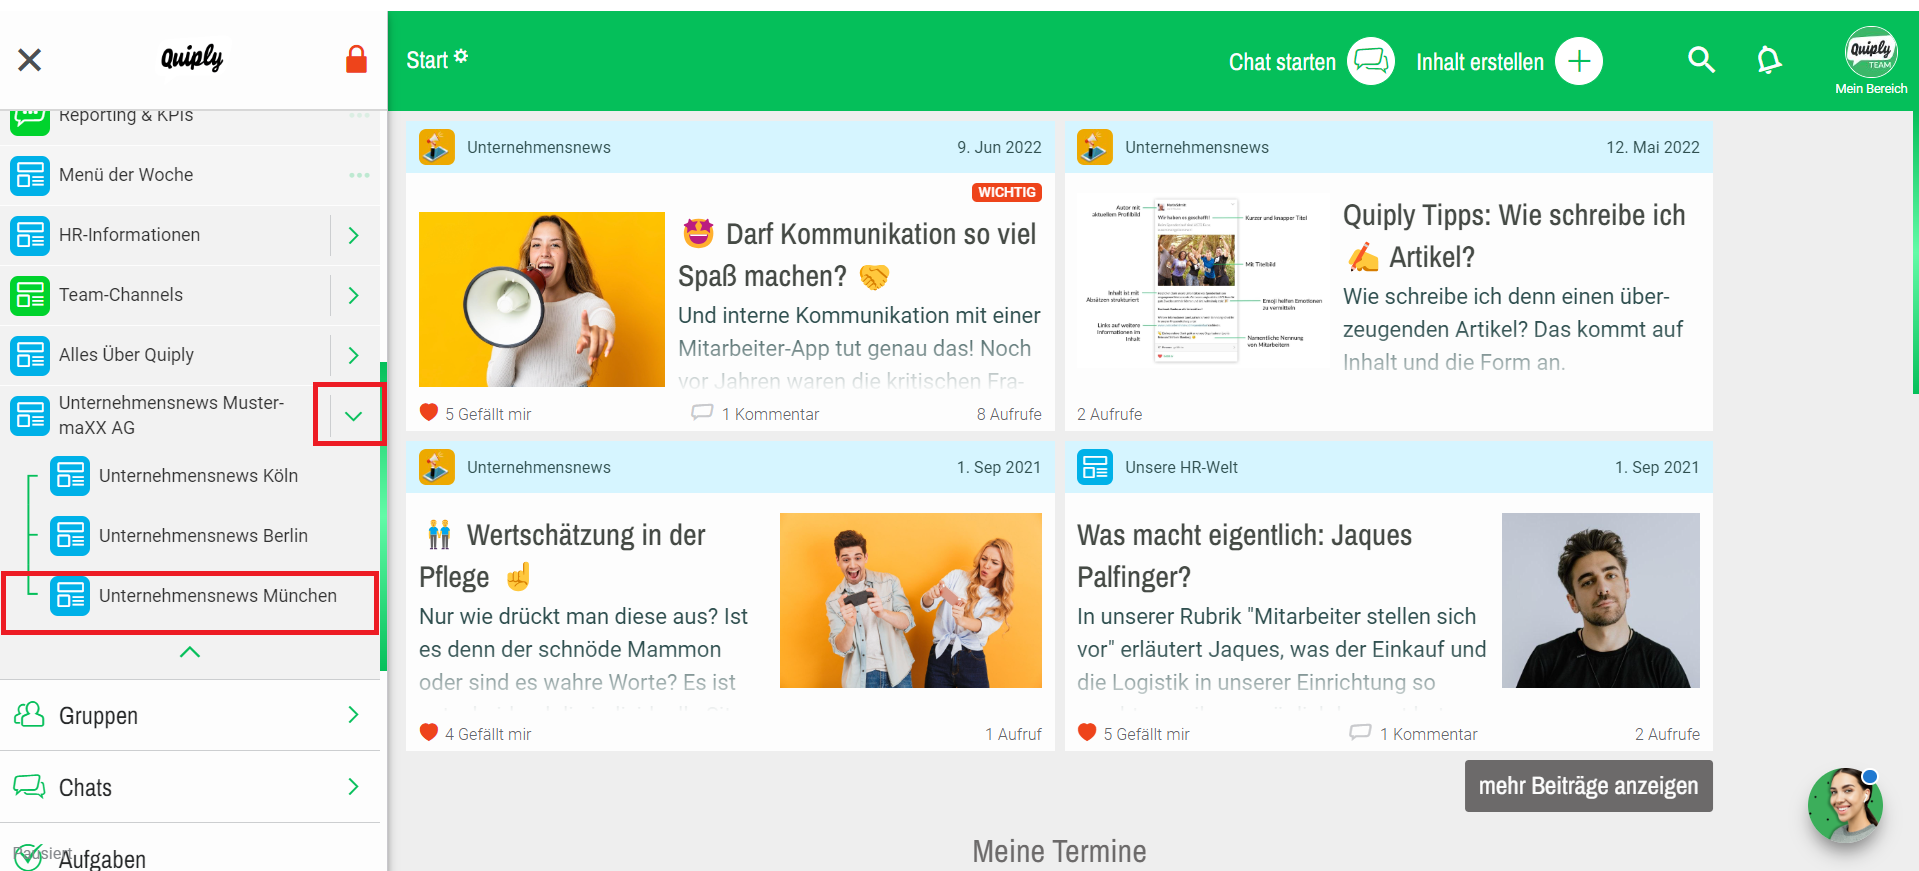This screenshot has height=871, width=1919.
Task: Click the Unternehmensnews MustermaXX AG icon
Action: (x=30, y=415)
